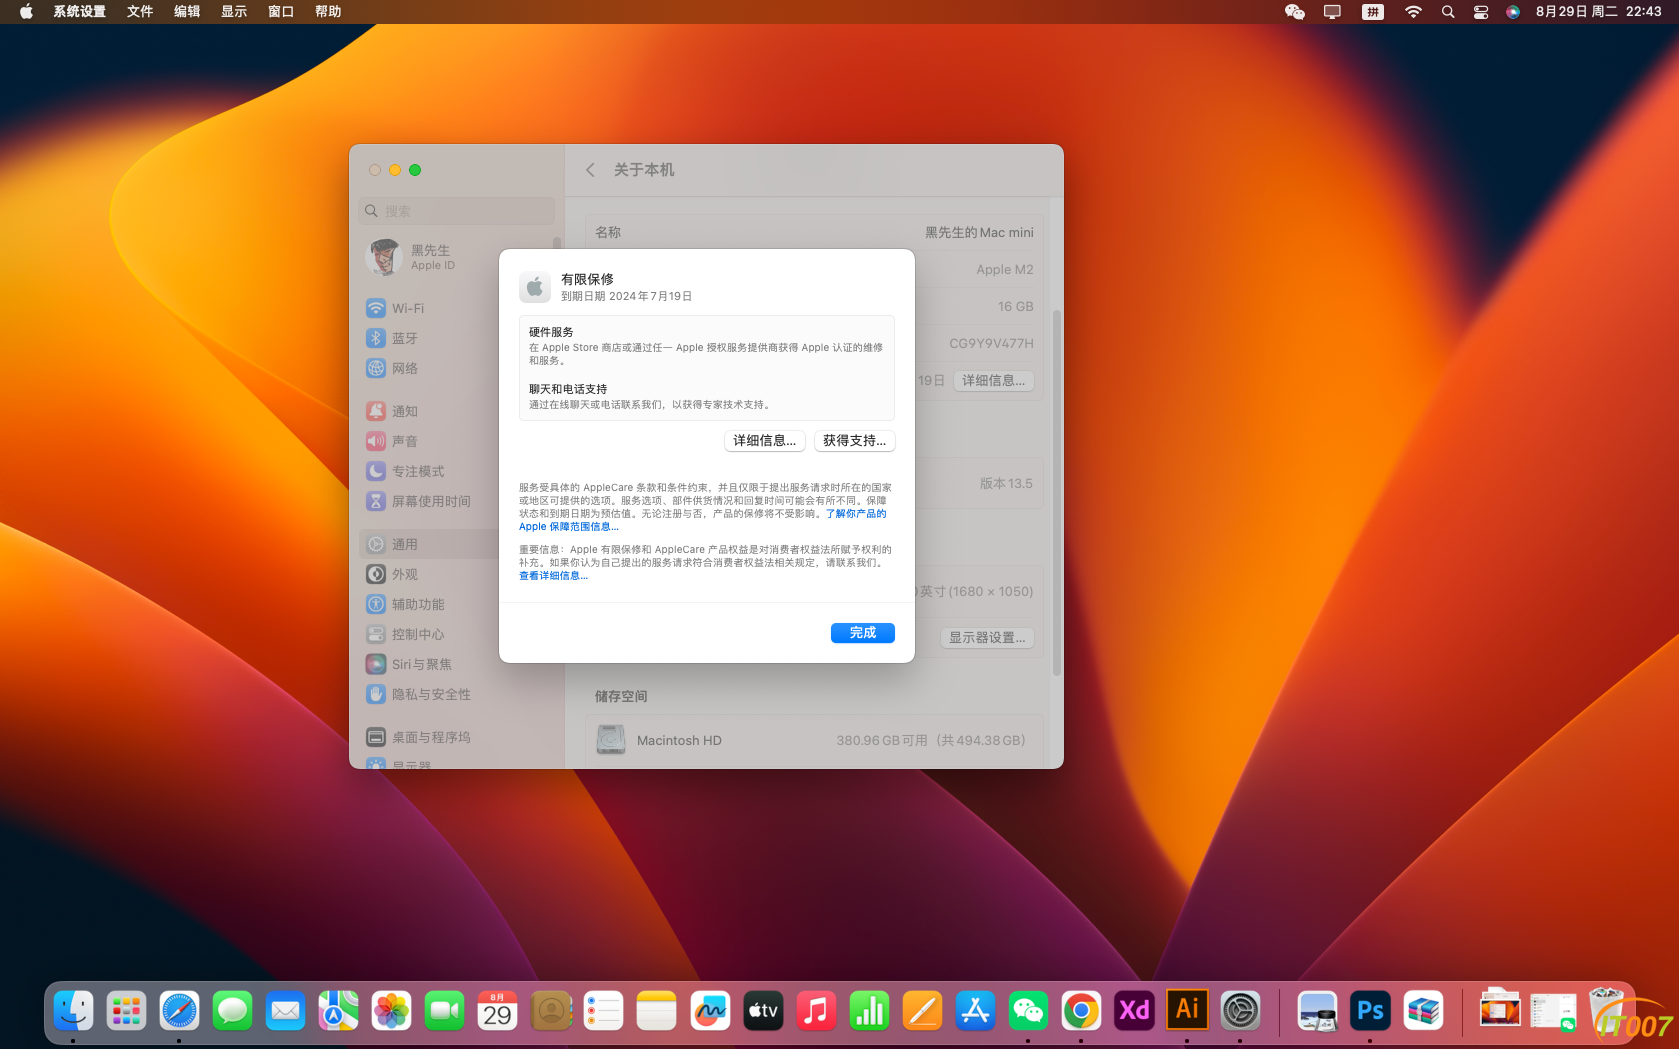The image size is (1679, 1049).
Task: Click 获得支持… button in the dialog
Action: pyautogui.click(x=854, y=441)
